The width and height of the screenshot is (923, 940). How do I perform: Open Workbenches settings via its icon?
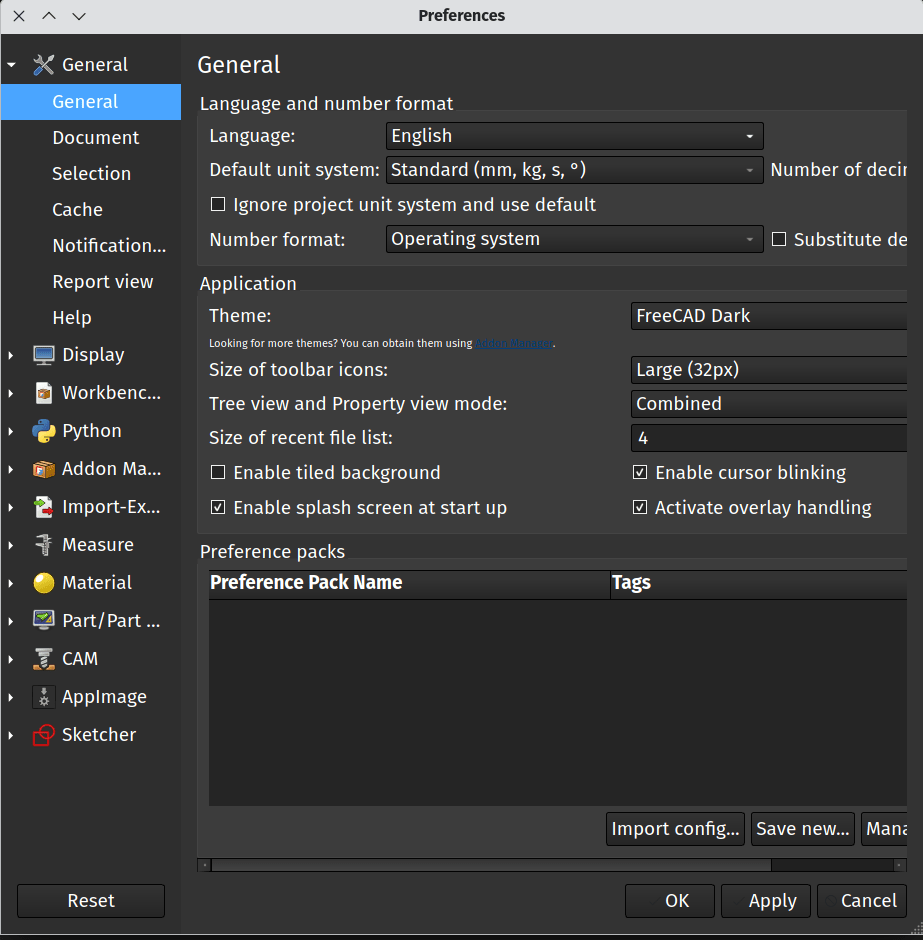point(42,392)
